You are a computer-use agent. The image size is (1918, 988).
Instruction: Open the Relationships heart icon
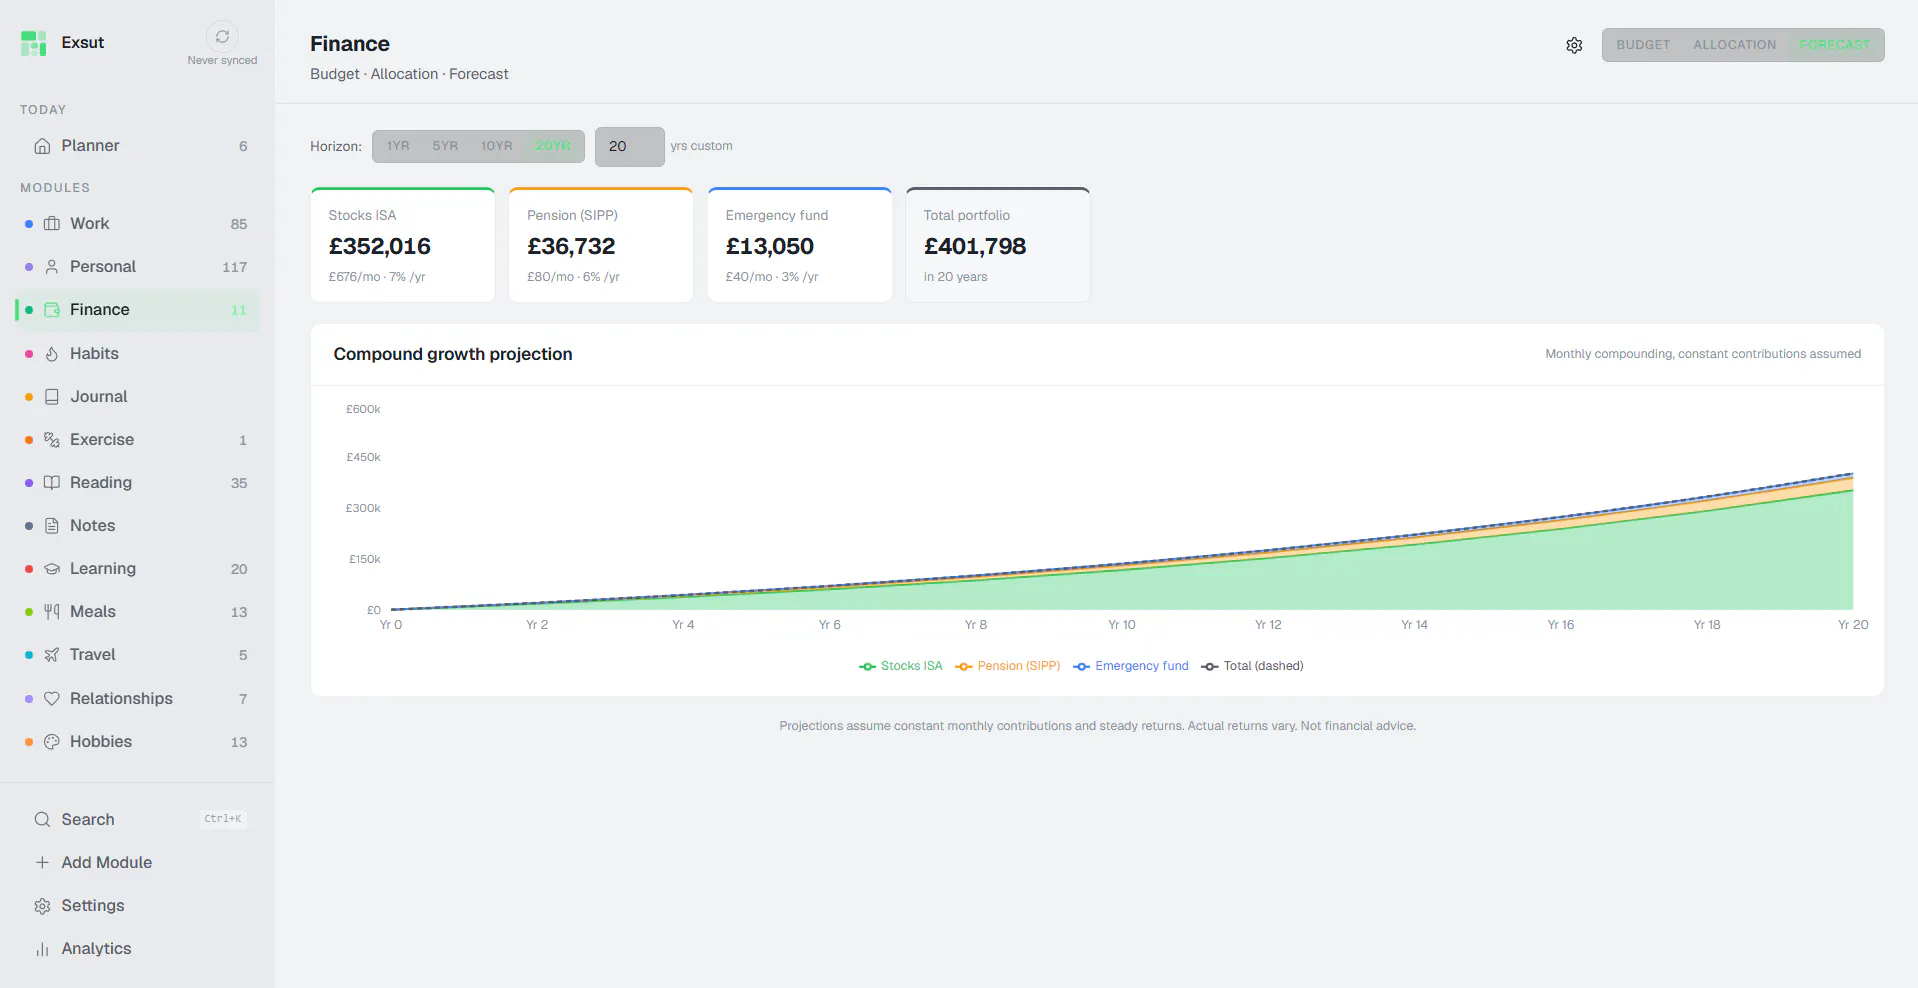click(x=52, y=699)
